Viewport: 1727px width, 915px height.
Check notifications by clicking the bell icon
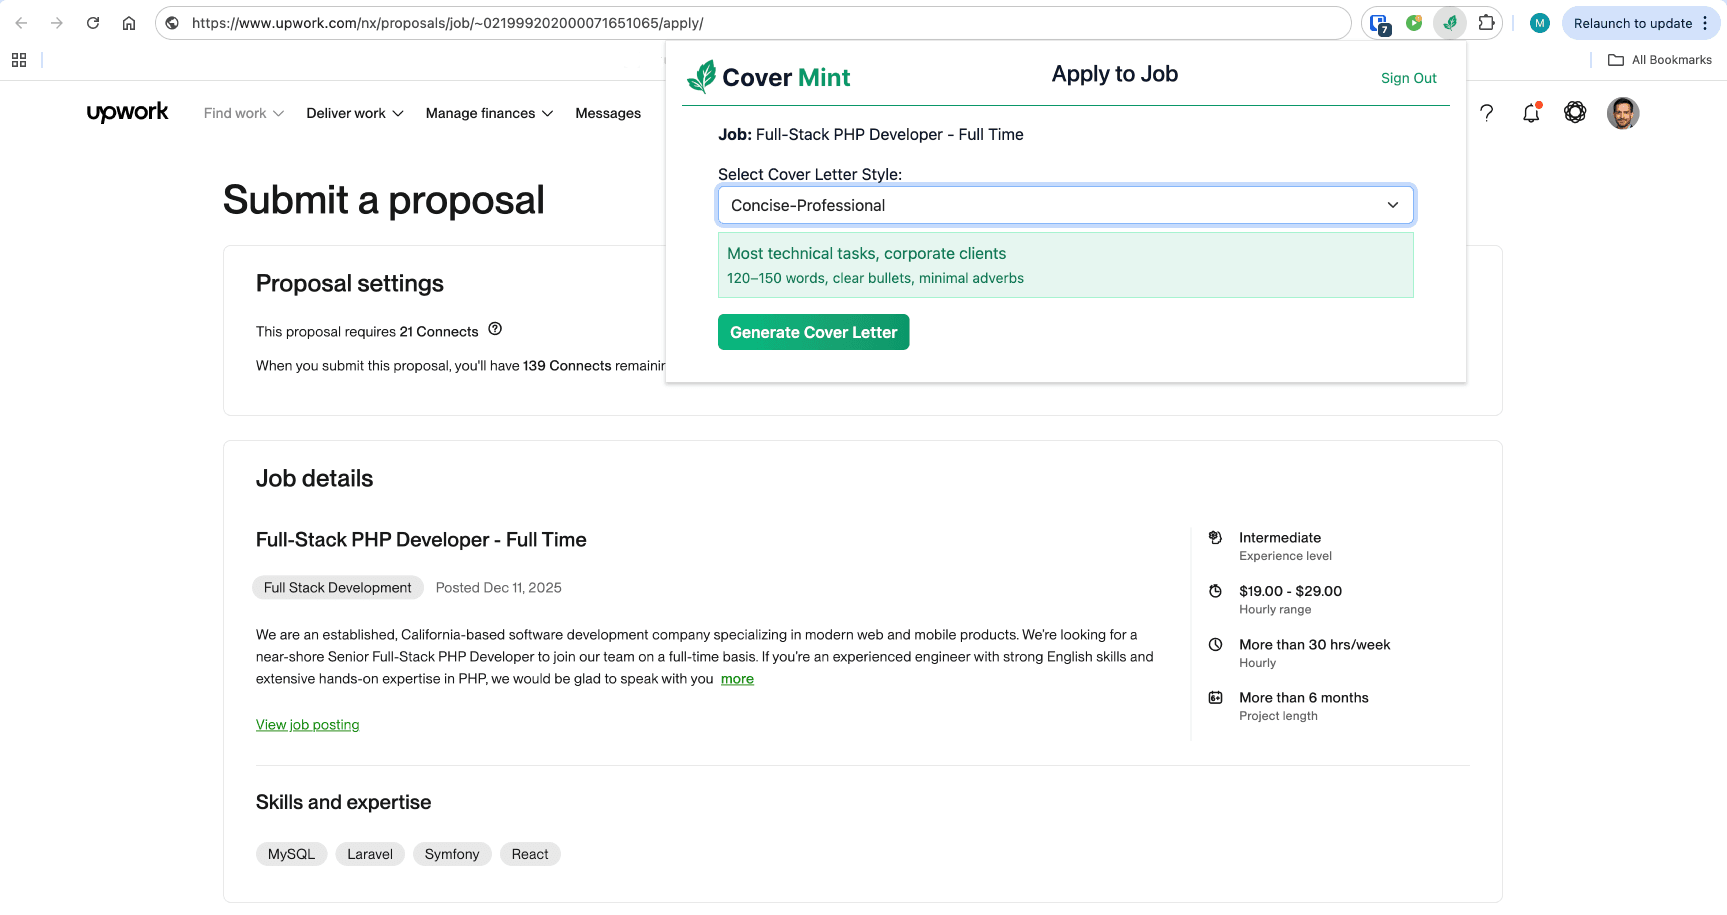coord(1530,113)
